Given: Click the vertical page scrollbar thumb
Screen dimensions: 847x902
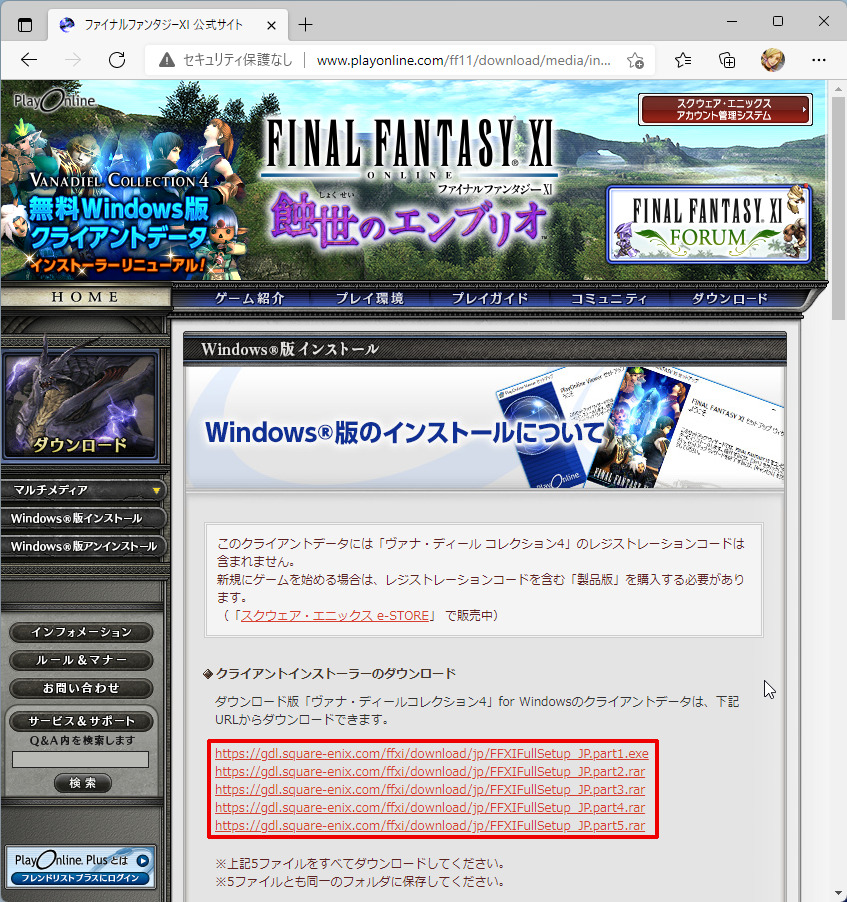Looking at the screenshot, I should point(838,207).
